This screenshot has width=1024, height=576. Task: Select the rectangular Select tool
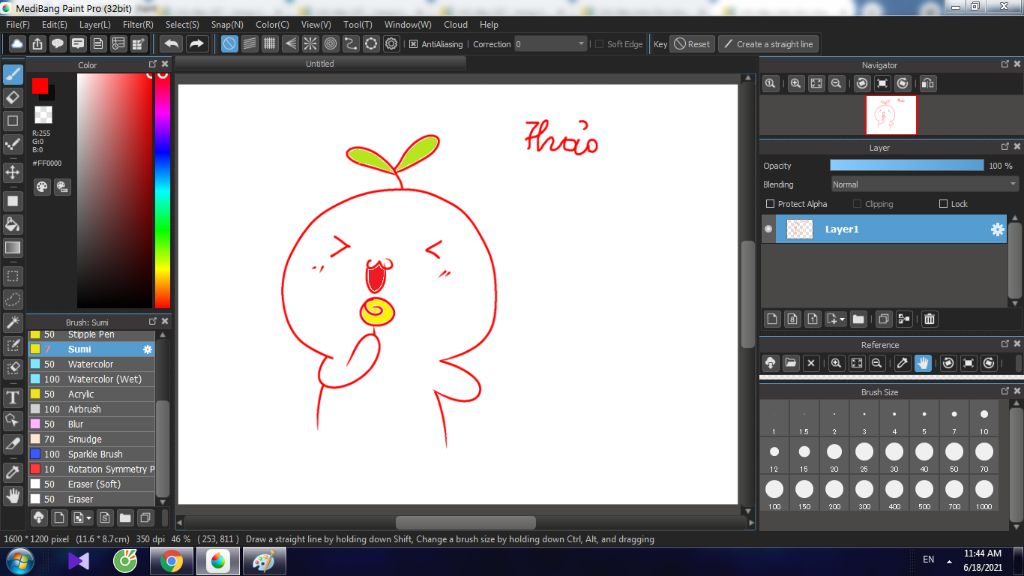click(13, 276)
